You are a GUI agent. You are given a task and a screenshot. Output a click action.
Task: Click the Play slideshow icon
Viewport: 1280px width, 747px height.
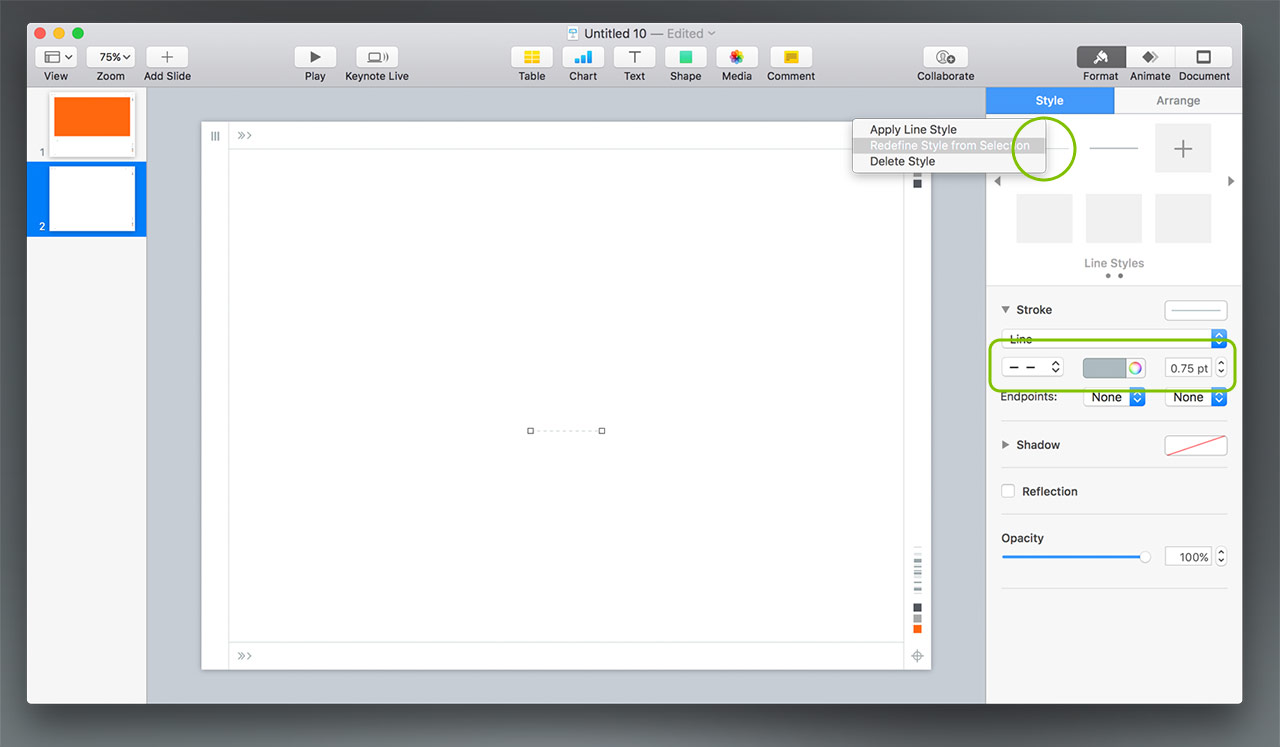pos(315,58)
